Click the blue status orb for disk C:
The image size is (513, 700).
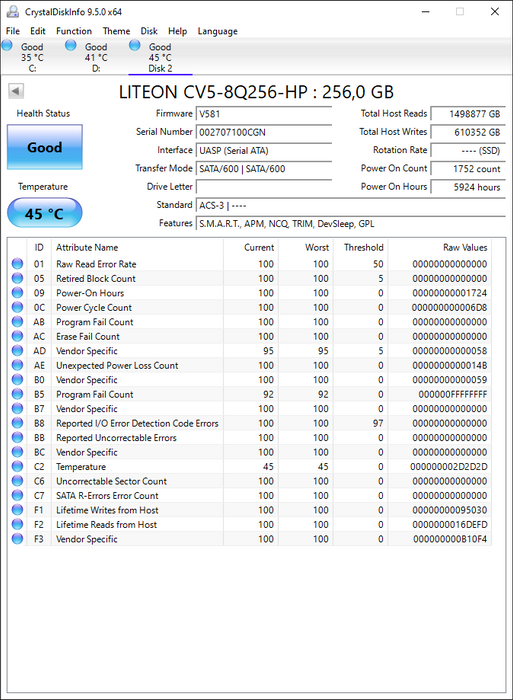click(x=7, y=45)
